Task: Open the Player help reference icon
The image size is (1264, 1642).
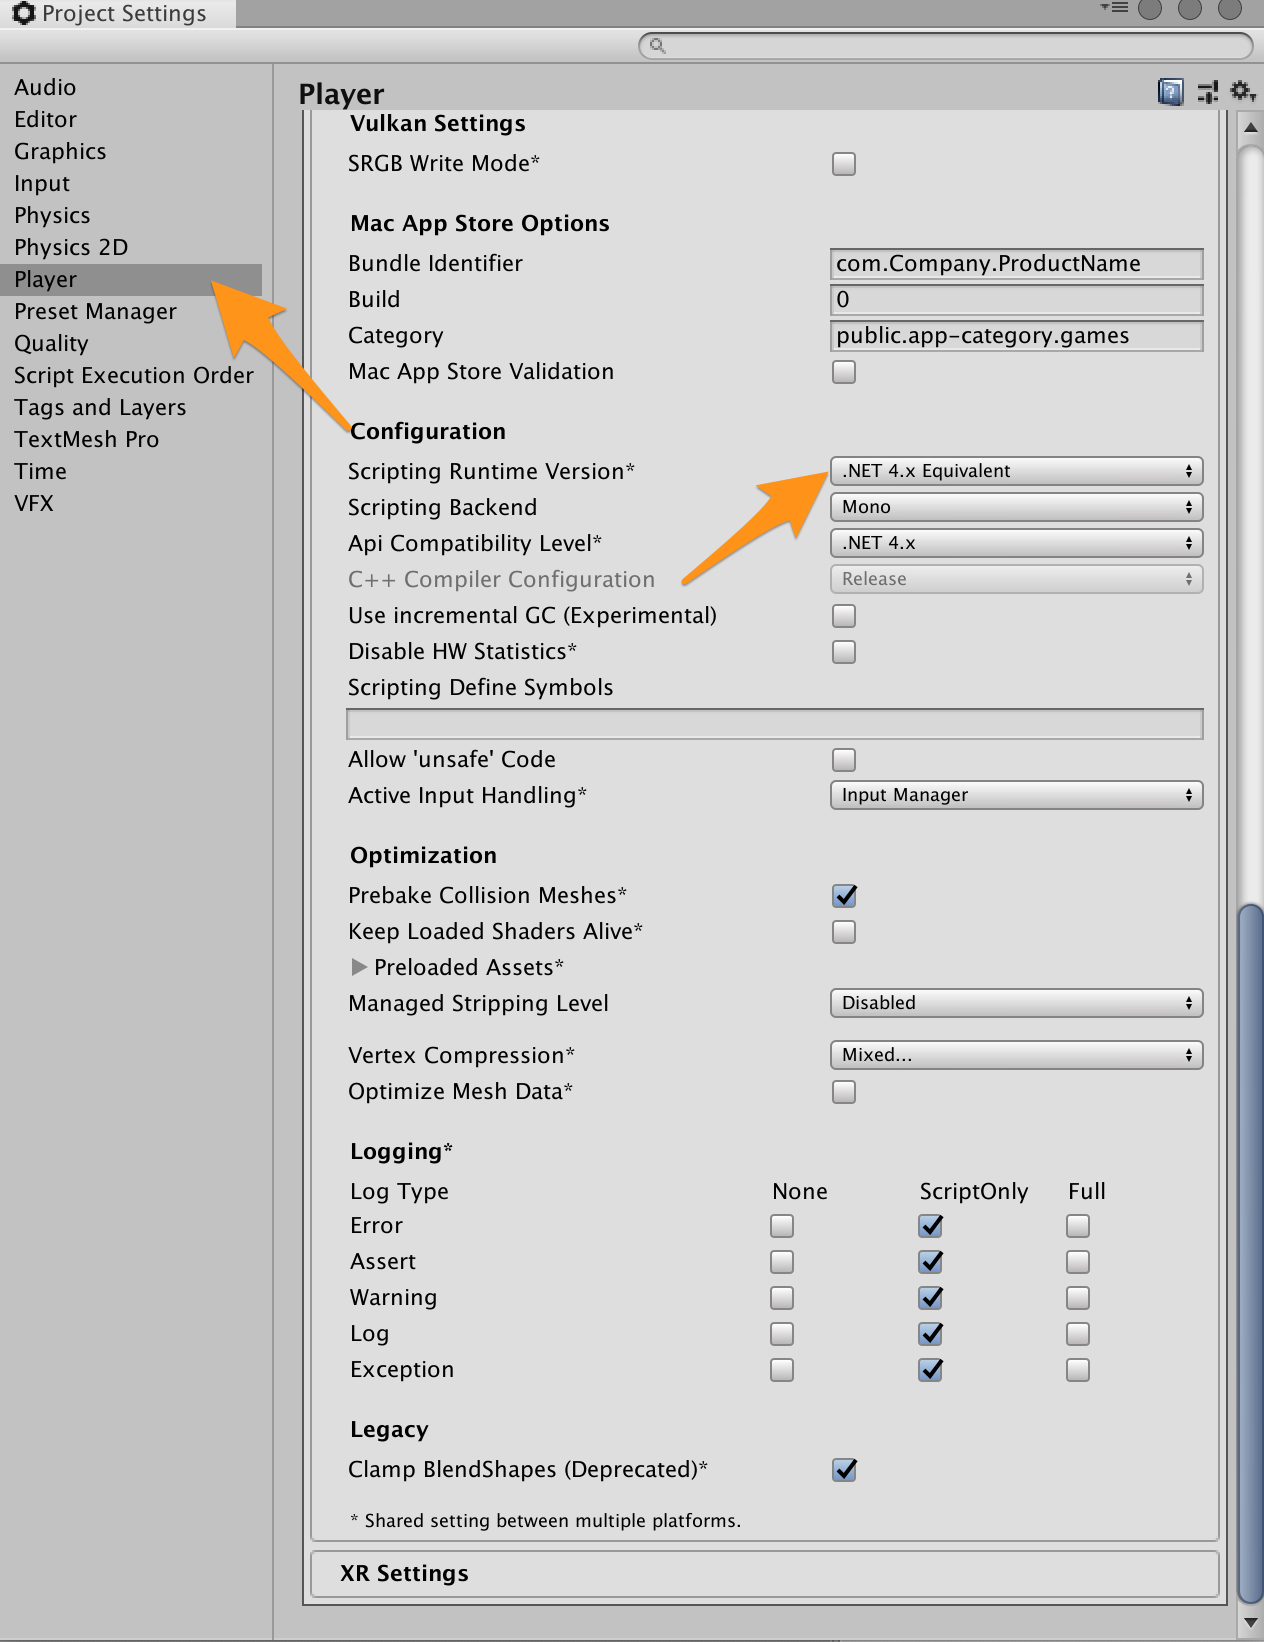Action: [x=1170, y=92]
